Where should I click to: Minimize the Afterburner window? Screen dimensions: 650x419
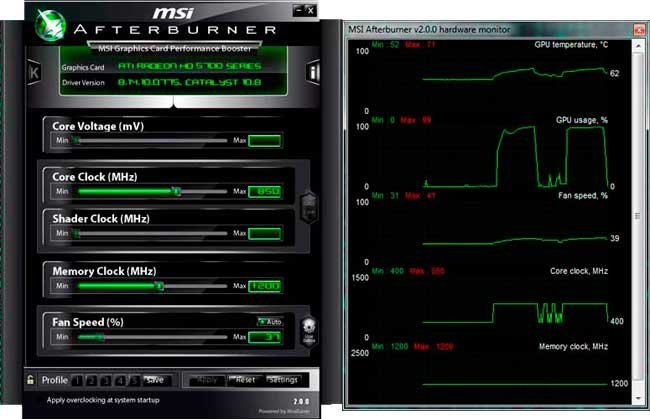297,10
